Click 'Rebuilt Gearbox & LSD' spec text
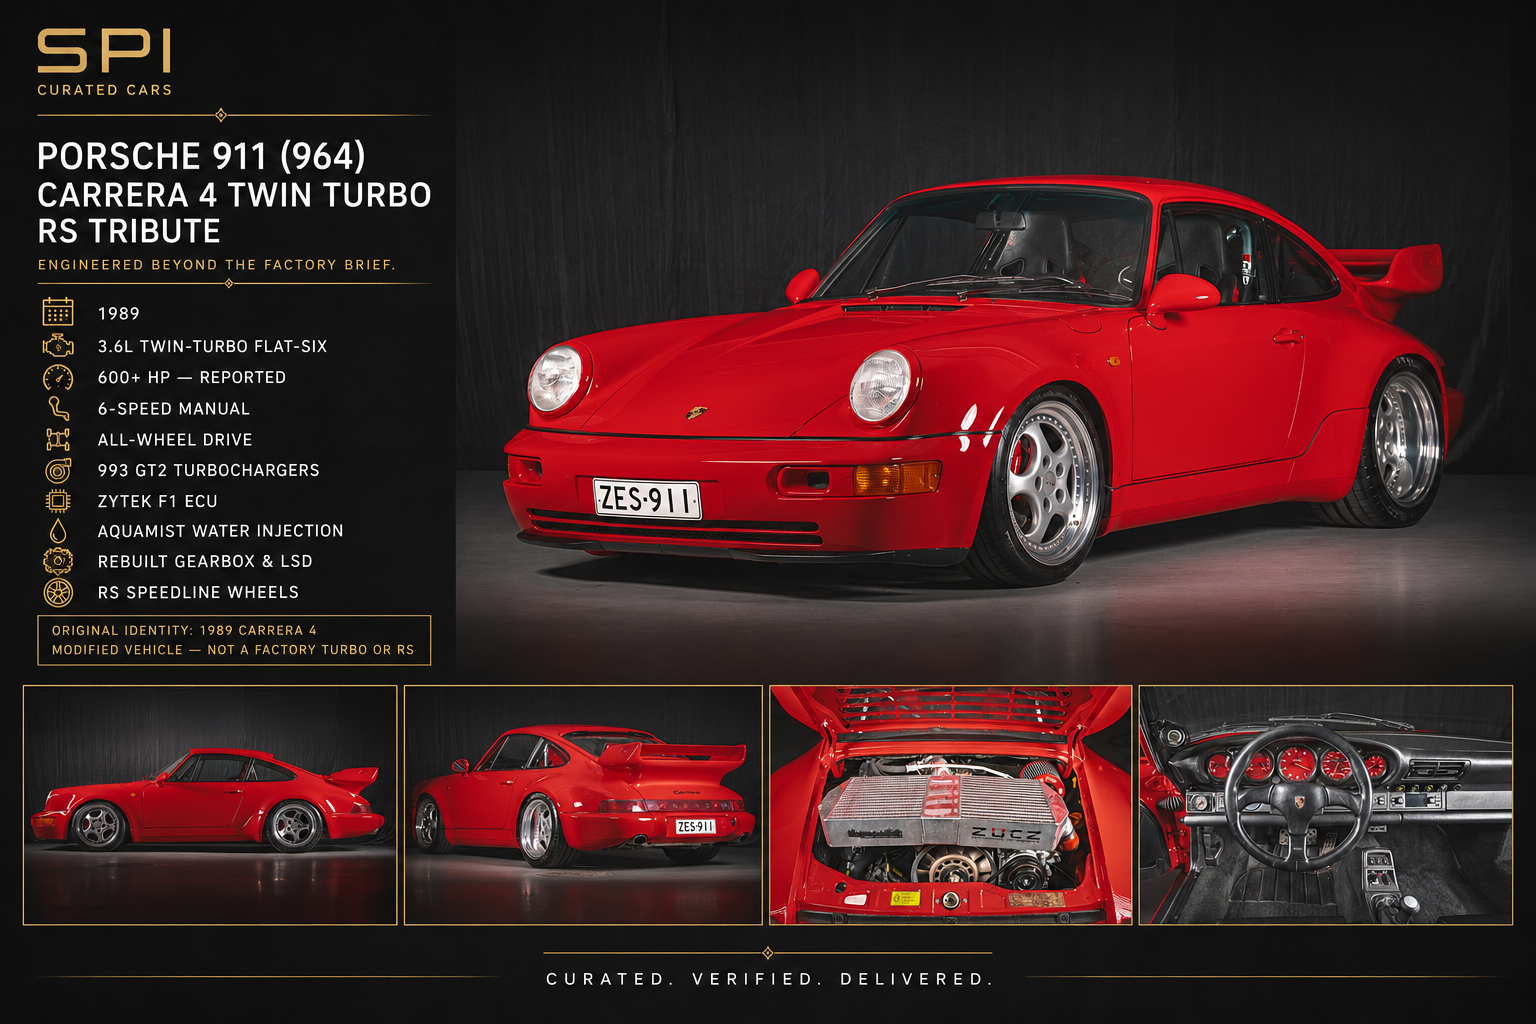Screen dimensions: 1536x1024 click(x=205, y=561)
